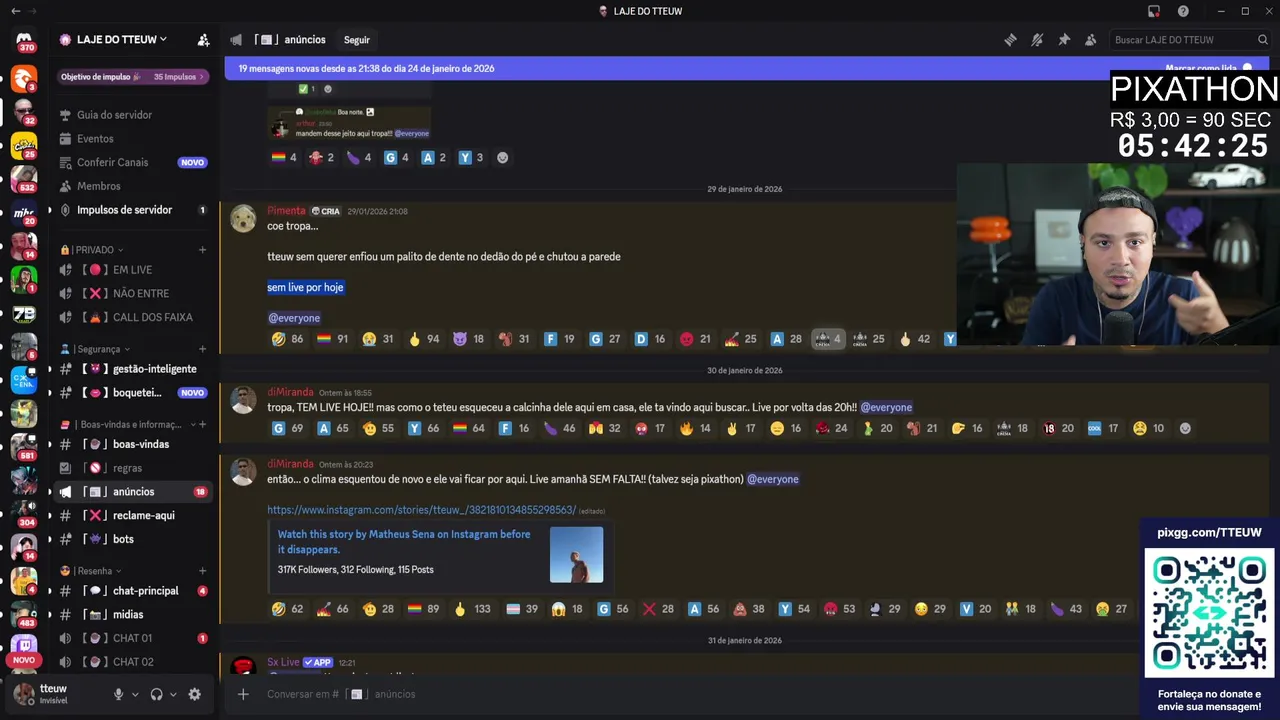Create channel plus in Resenha category
1280x720 pixels.
202,571
